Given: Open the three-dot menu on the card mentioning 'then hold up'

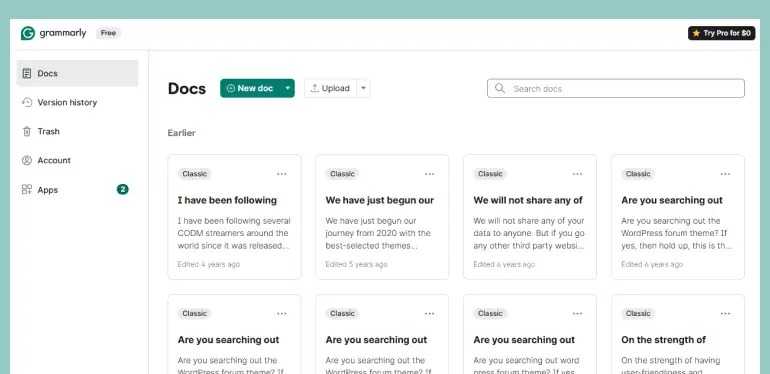Looking at the screenshot, I should point(725,174).
